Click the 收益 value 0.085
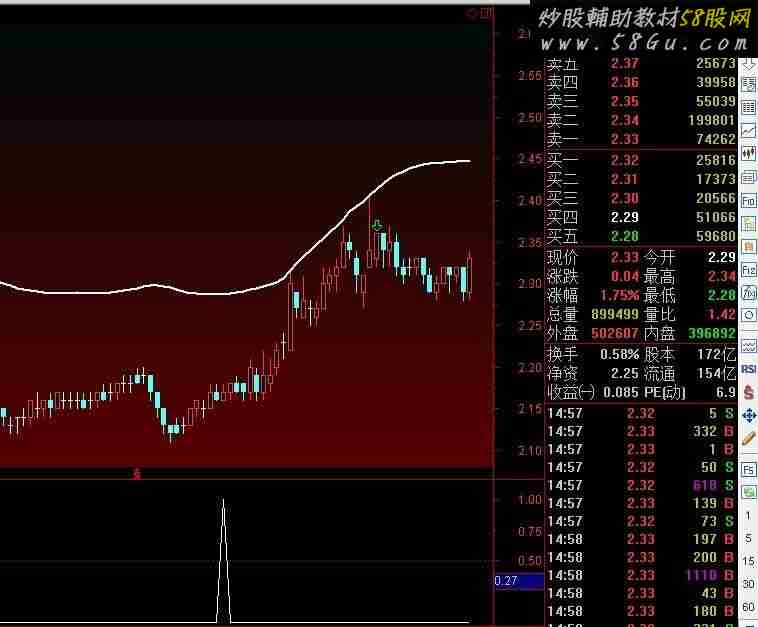Viewport: 758px width, 627px height. [621, 393]
